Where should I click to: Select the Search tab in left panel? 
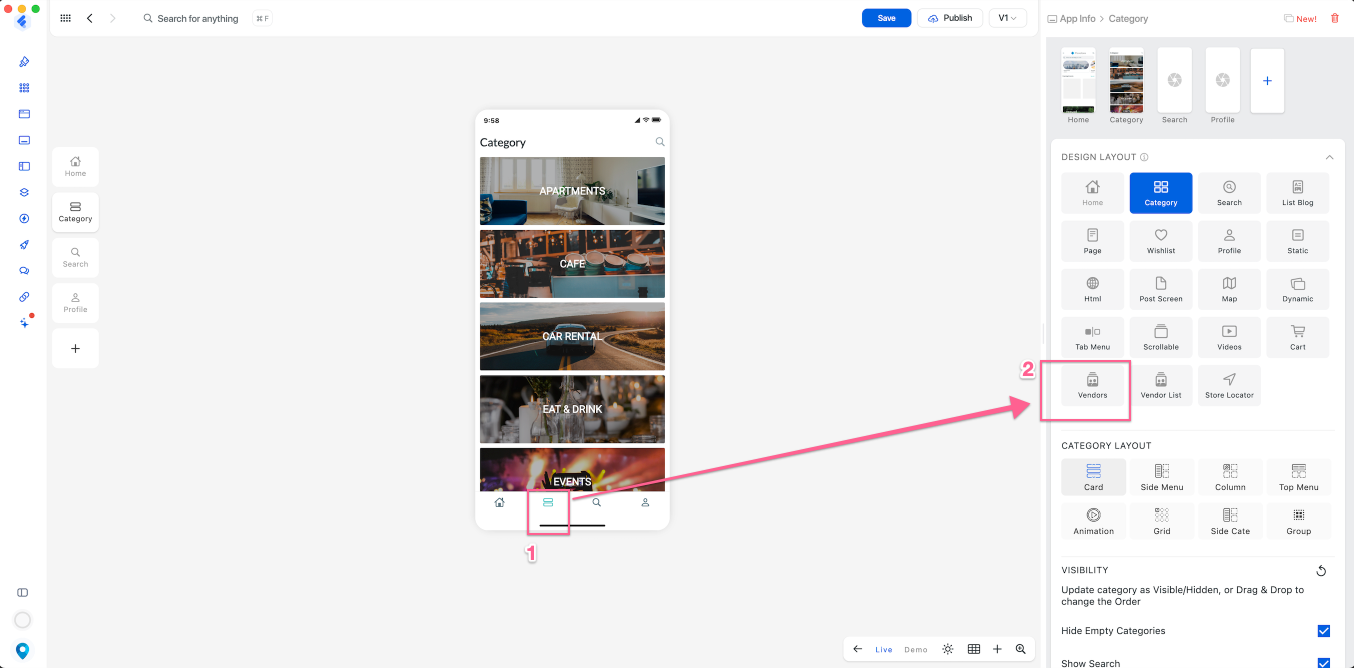coord(75,257)
